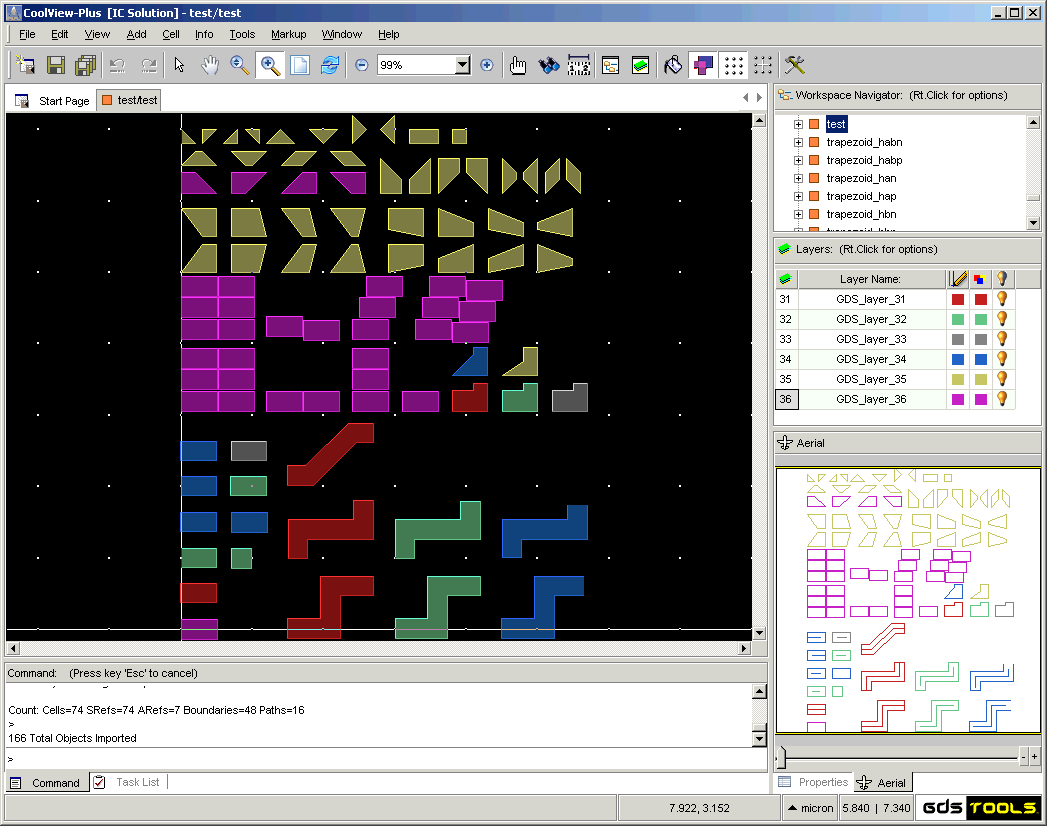Click the pointing hand query tool

click(517, 65)
